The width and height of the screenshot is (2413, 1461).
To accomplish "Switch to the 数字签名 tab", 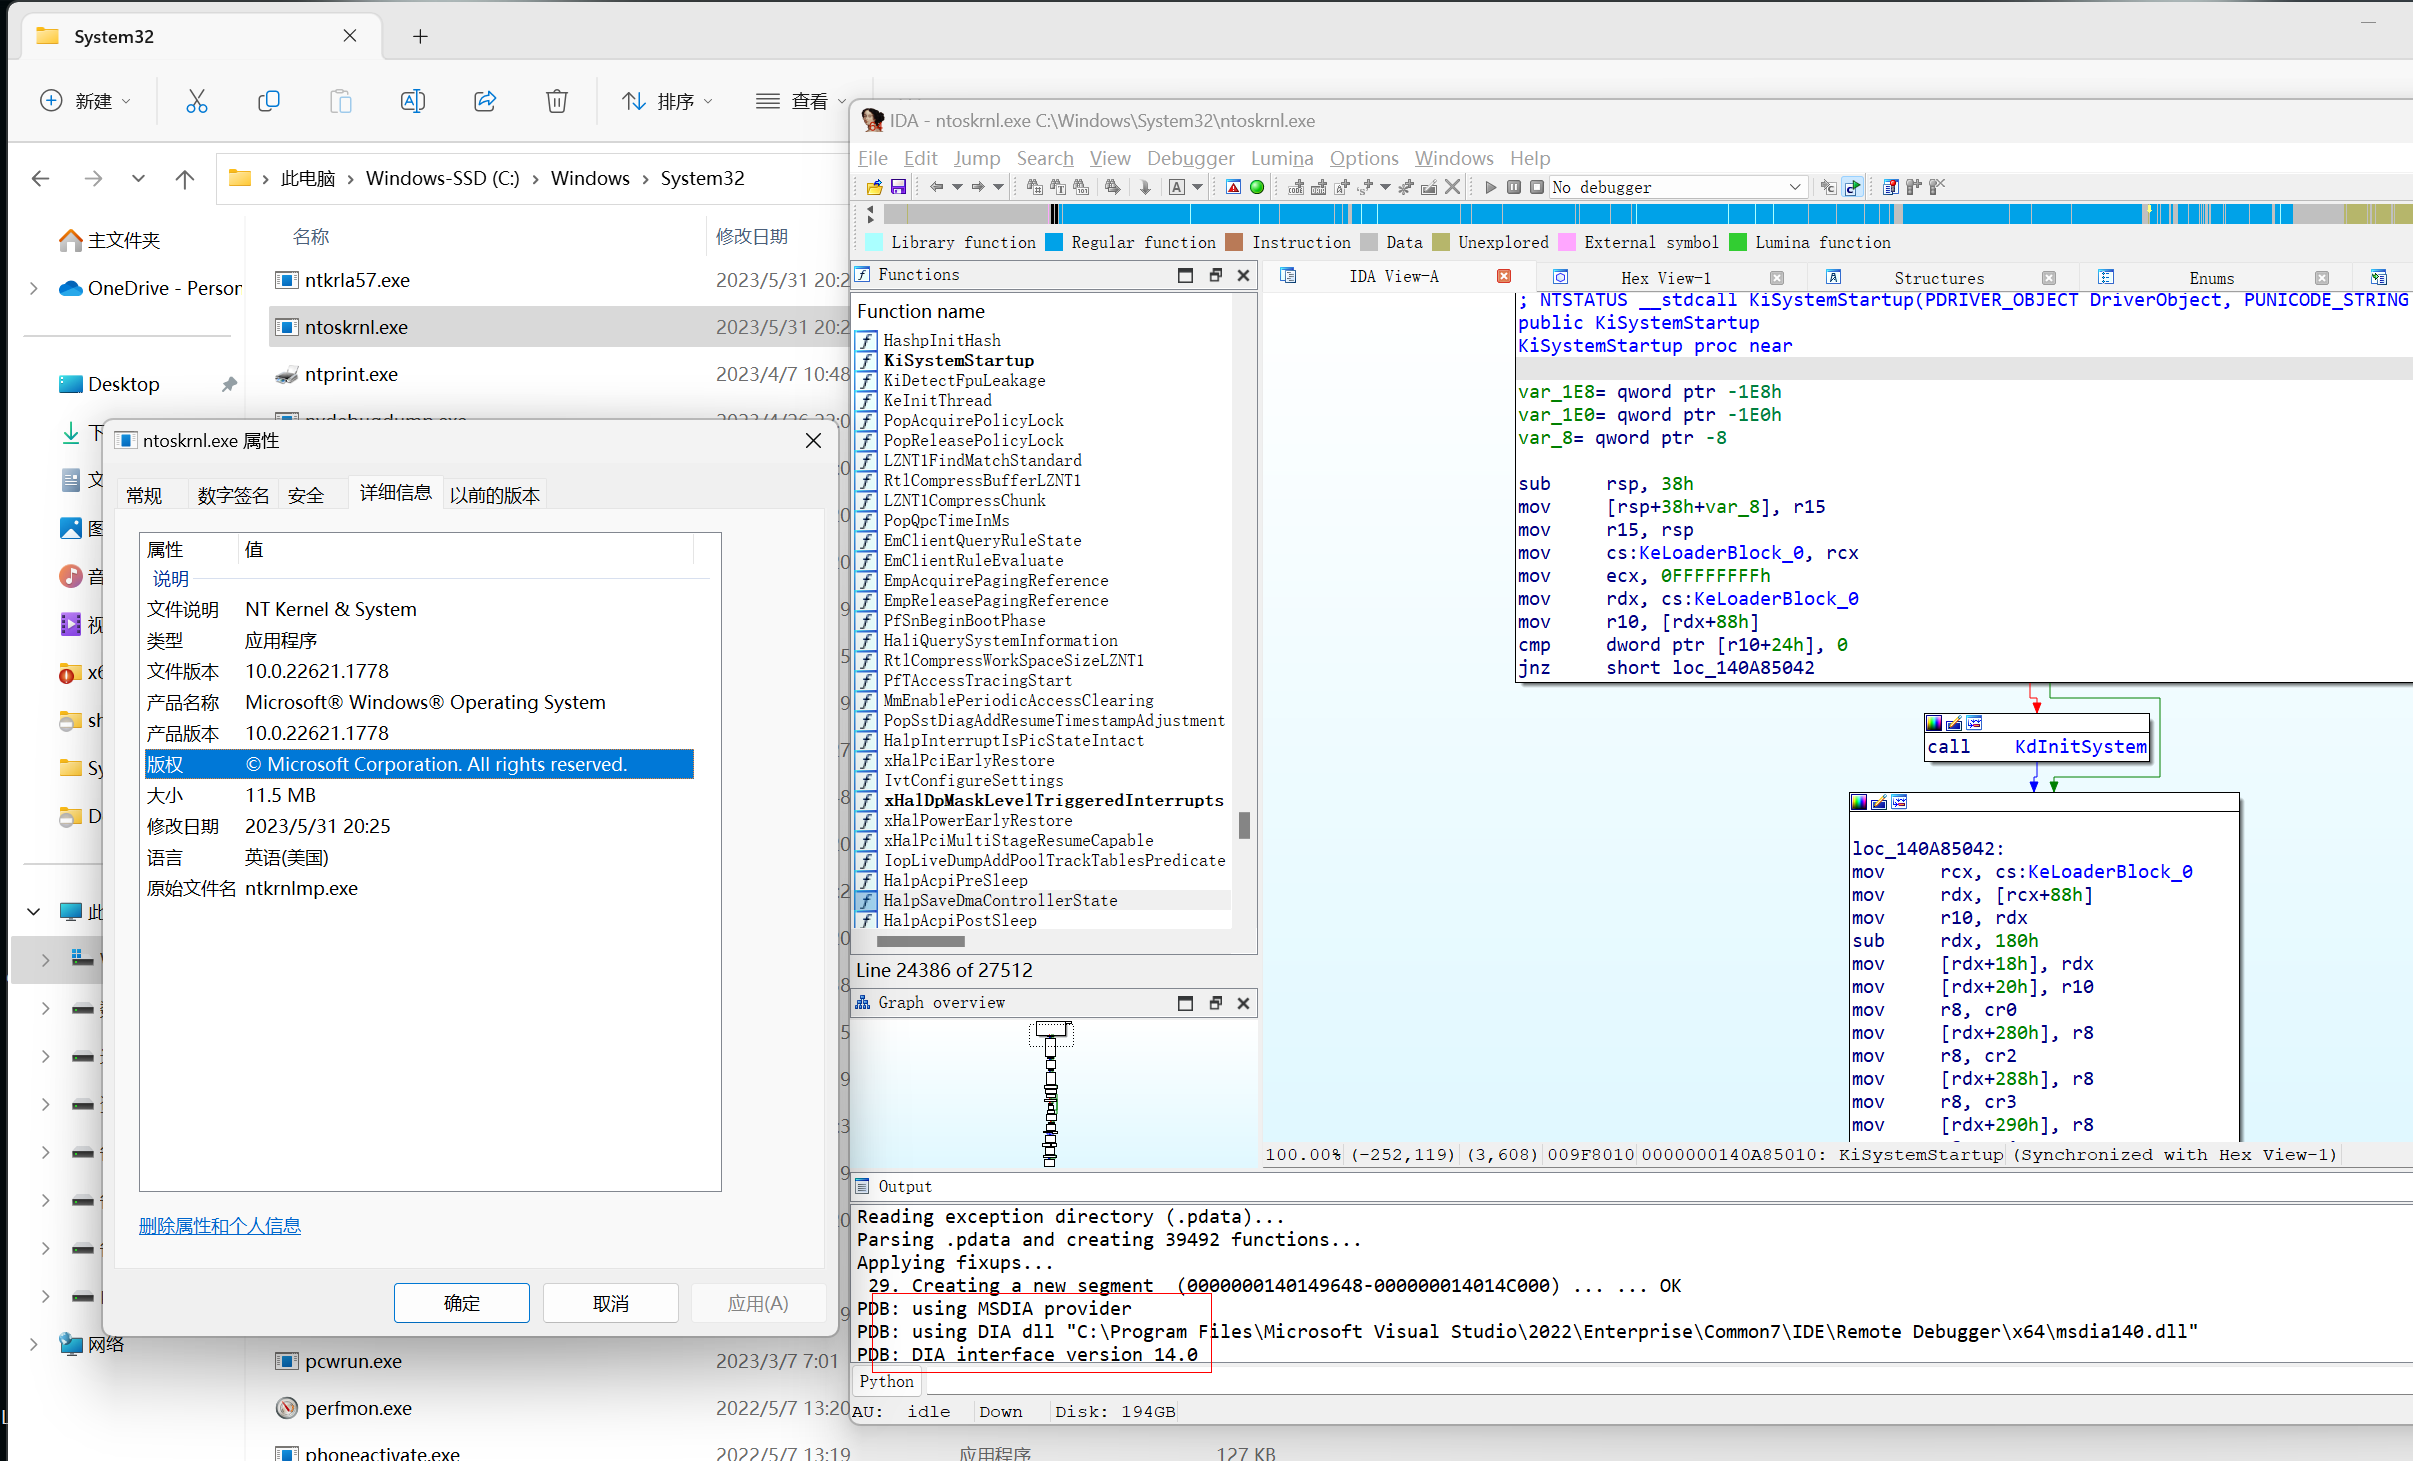I will coord(233,495).
